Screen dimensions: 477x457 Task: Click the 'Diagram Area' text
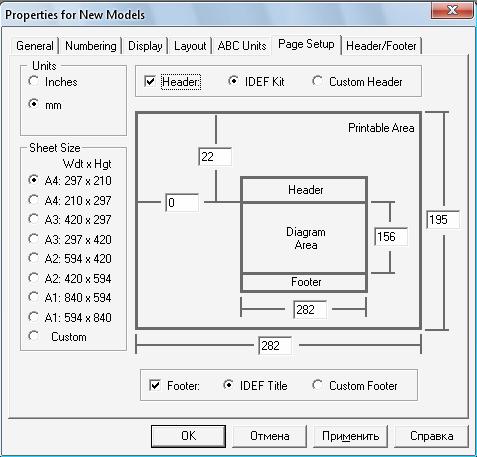click(x=306, y=238)
